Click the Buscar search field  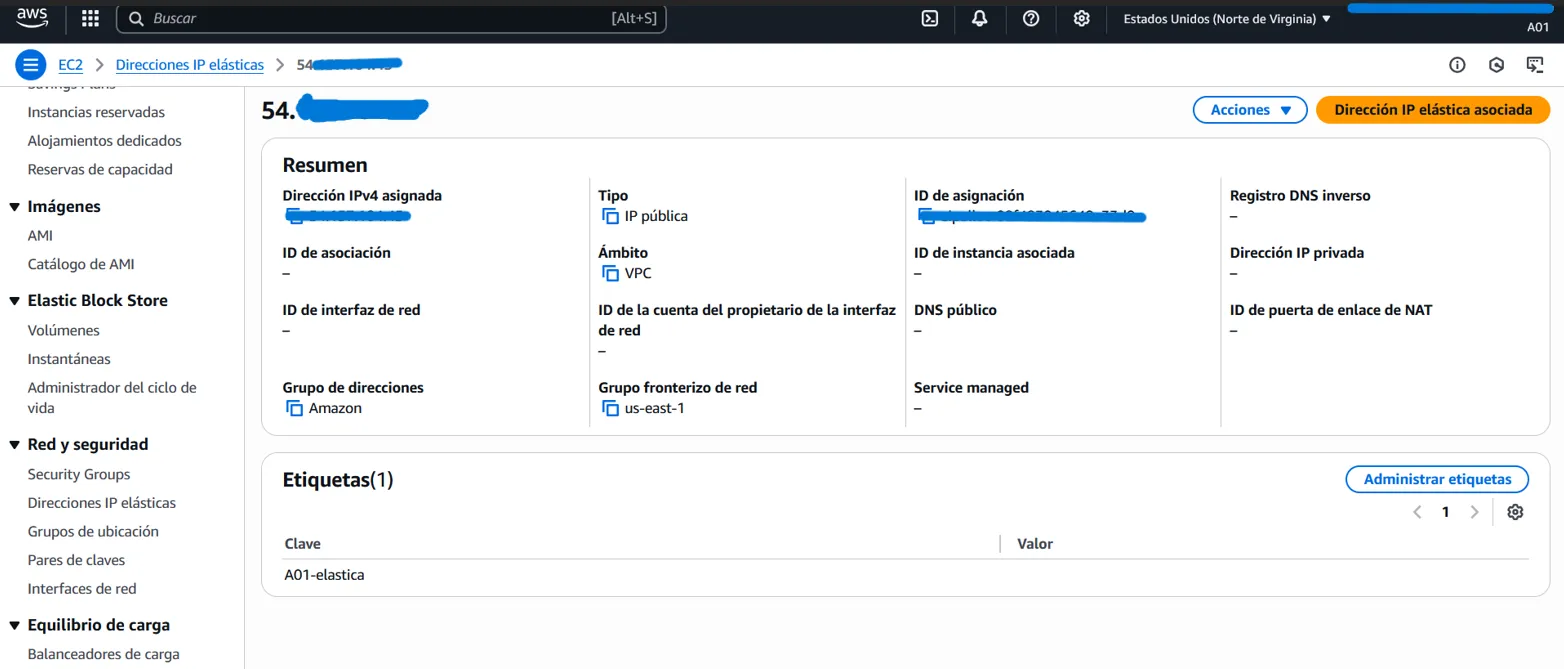pyautogui.click(x=380, y=18)
